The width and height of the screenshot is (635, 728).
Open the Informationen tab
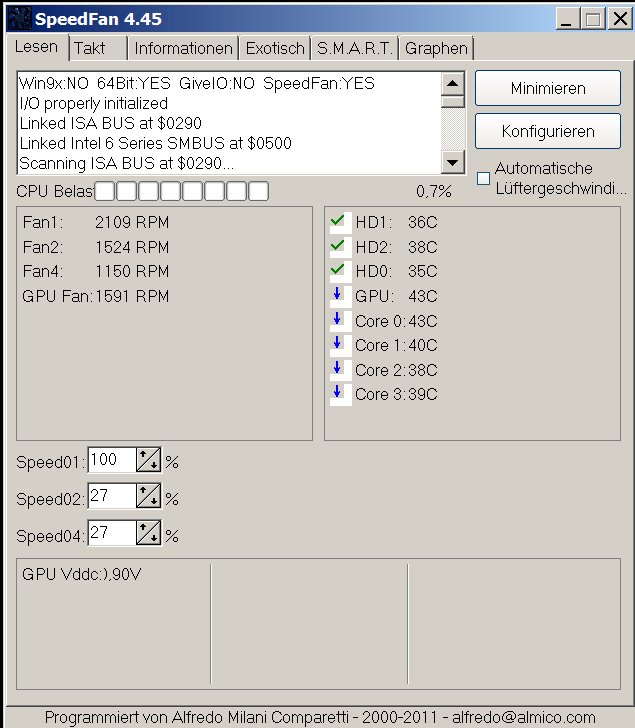pyautogui.click(x=183, y=48)
